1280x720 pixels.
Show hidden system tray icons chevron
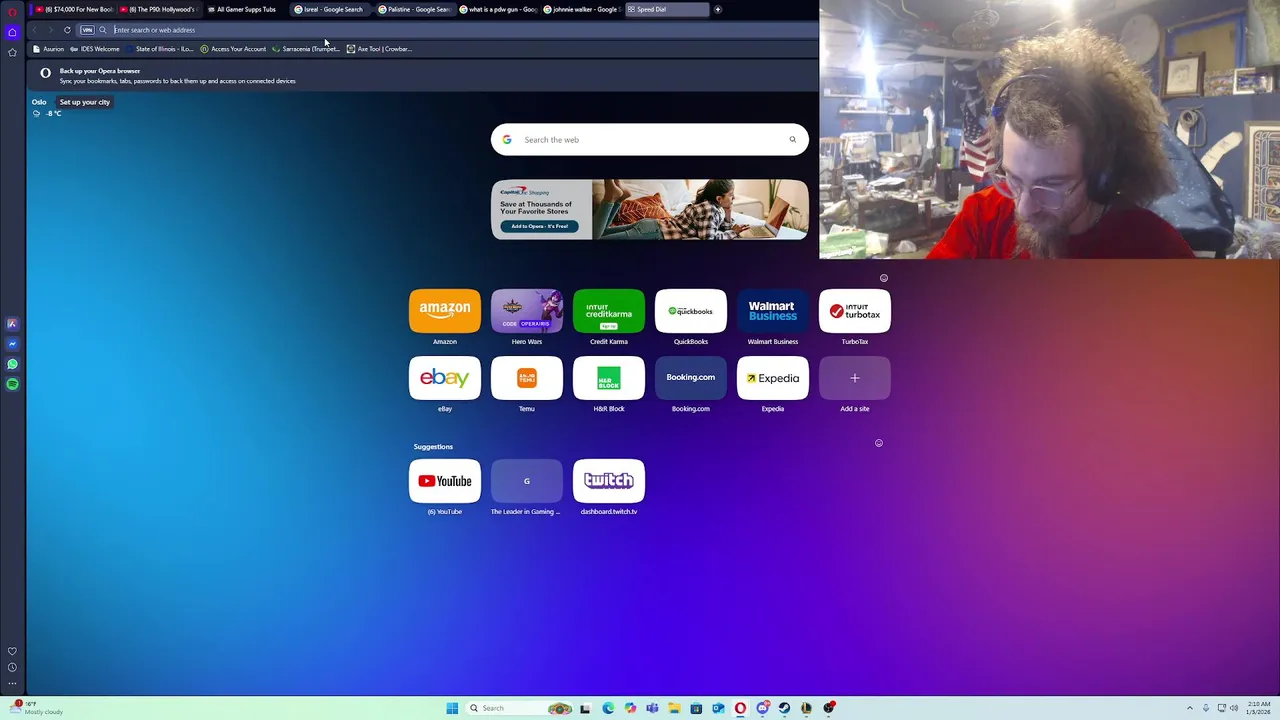click(1190, 708)
